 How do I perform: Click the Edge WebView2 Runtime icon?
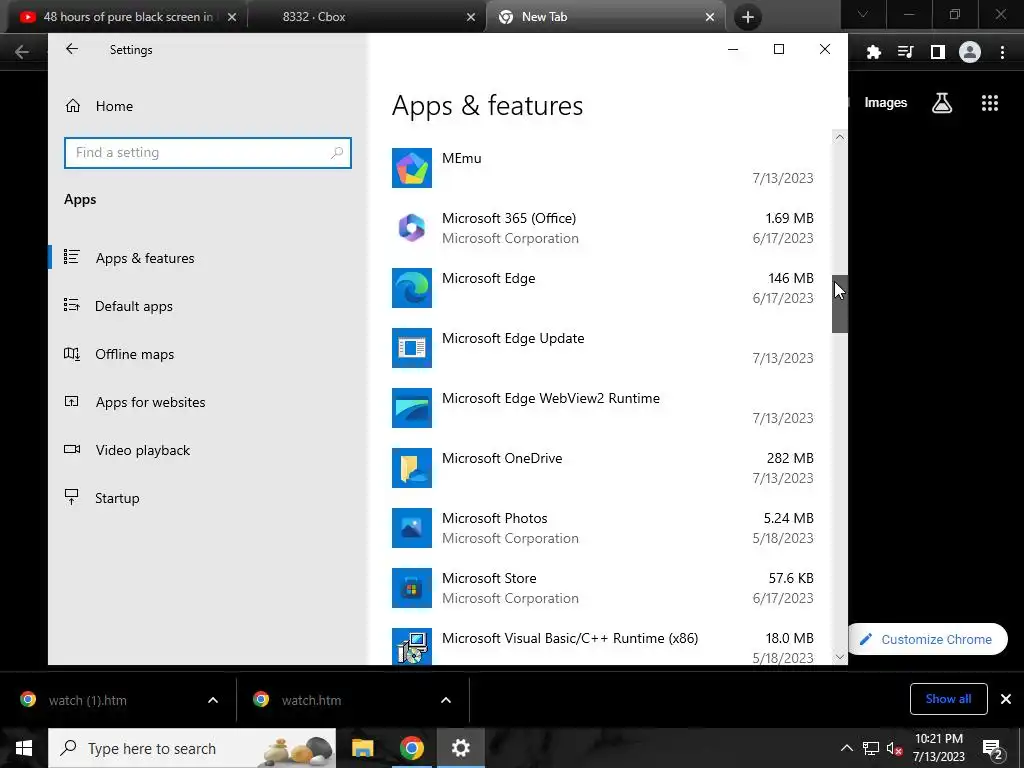tap(411, 408)
